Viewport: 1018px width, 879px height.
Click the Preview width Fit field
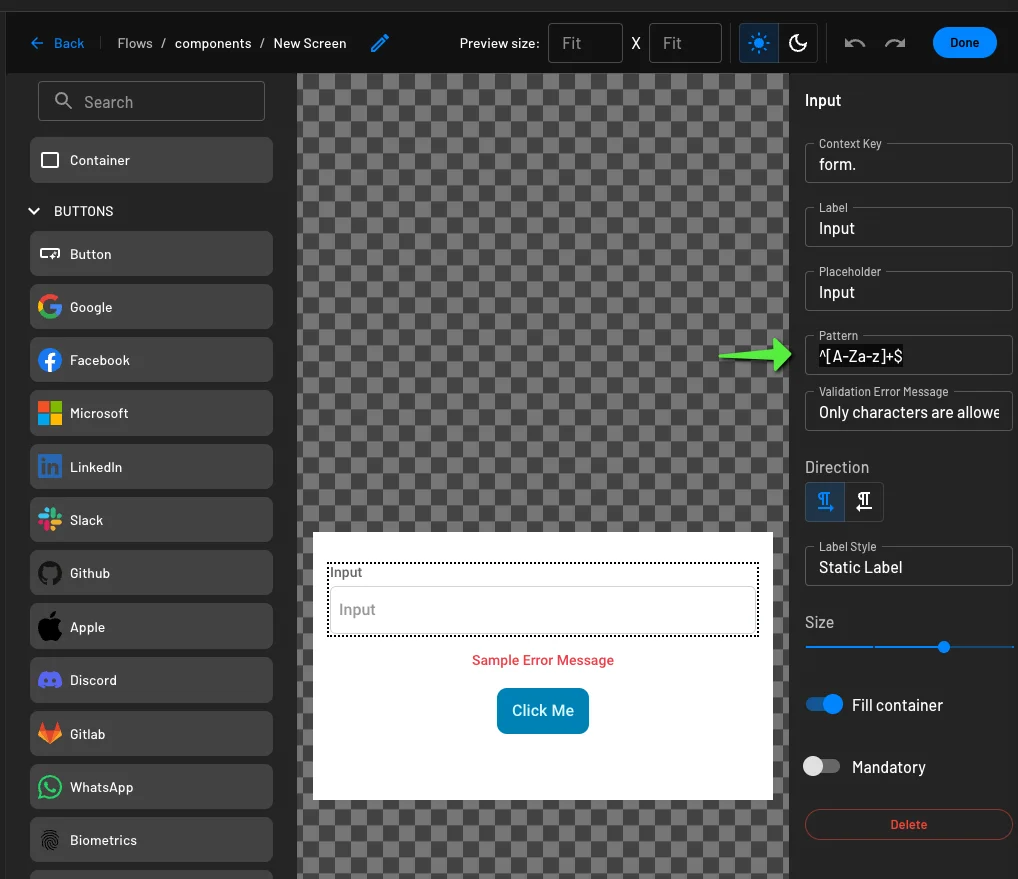coord(585,43)
